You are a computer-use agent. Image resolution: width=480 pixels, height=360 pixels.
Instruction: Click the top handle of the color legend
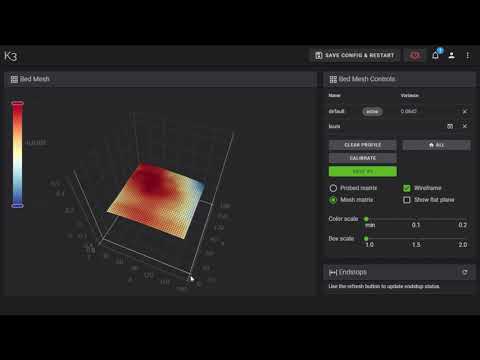pos(17,103)
